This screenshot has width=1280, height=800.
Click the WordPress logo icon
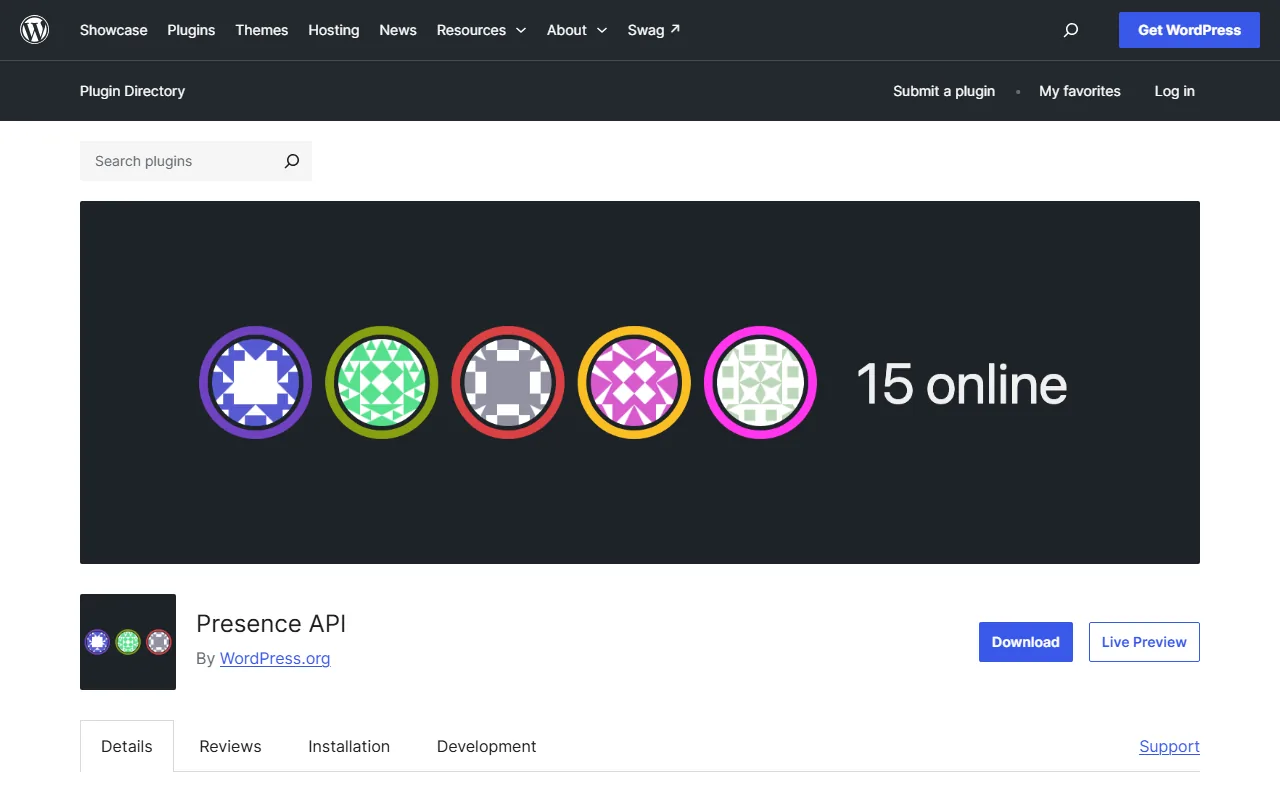(35, 30)
